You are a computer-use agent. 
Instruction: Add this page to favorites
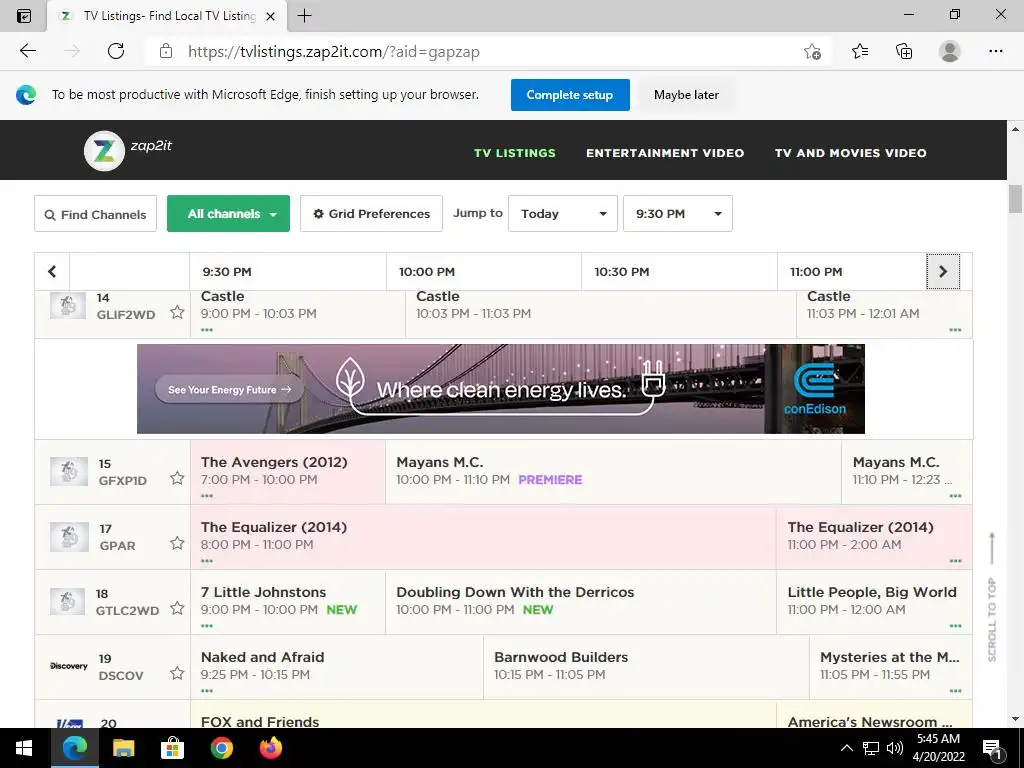[812, 51]
